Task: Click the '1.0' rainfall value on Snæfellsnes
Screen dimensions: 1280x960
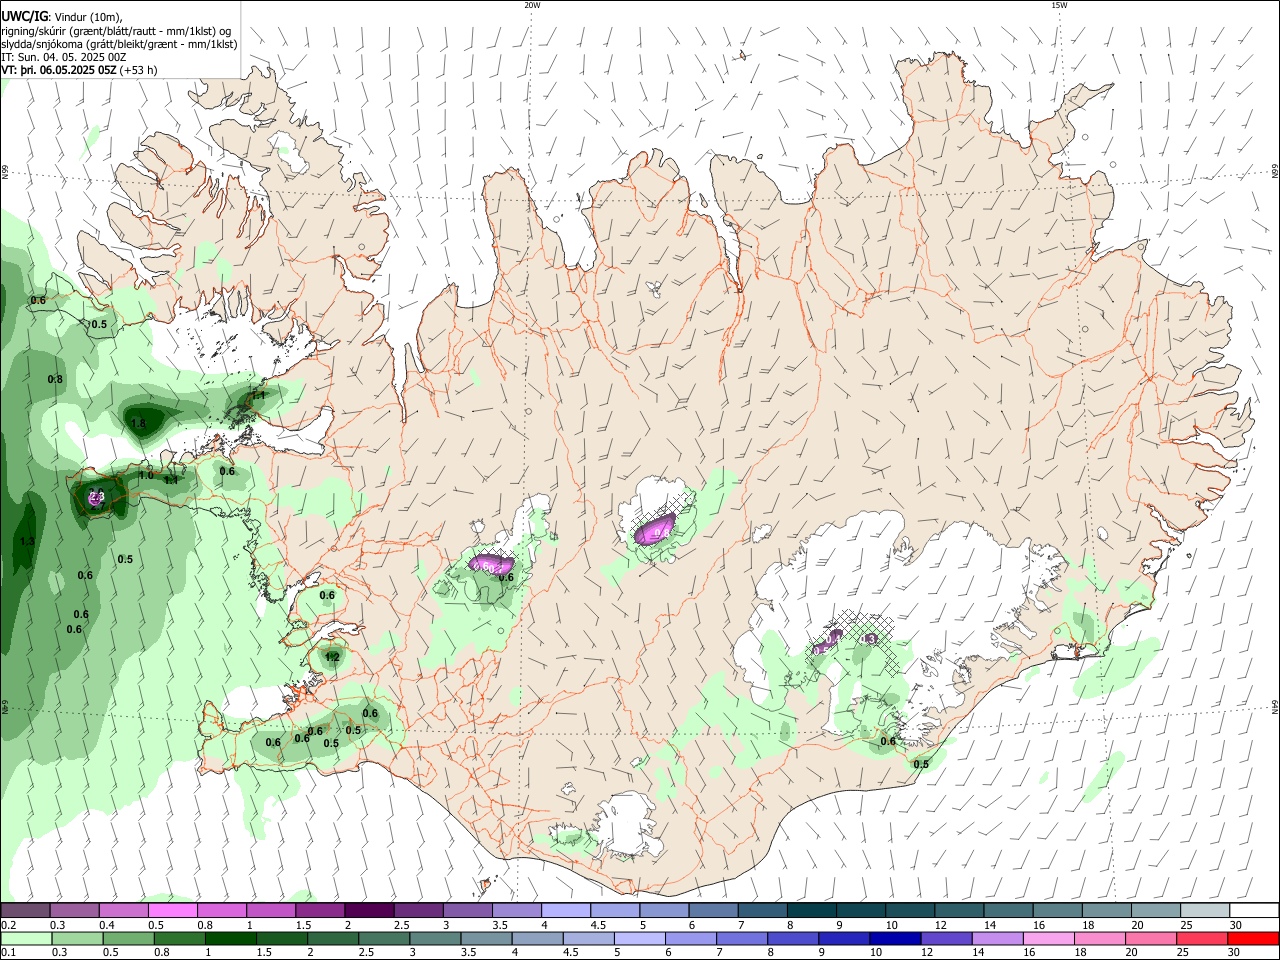Action: [x=146, y=476]
